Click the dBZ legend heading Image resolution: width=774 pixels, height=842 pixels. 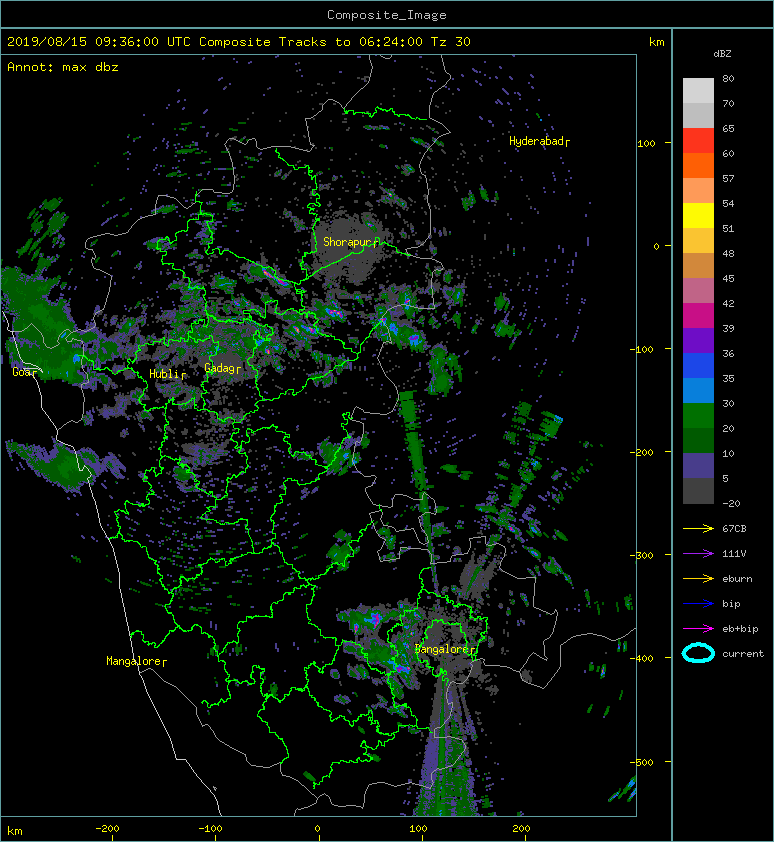tap(722, 54)
